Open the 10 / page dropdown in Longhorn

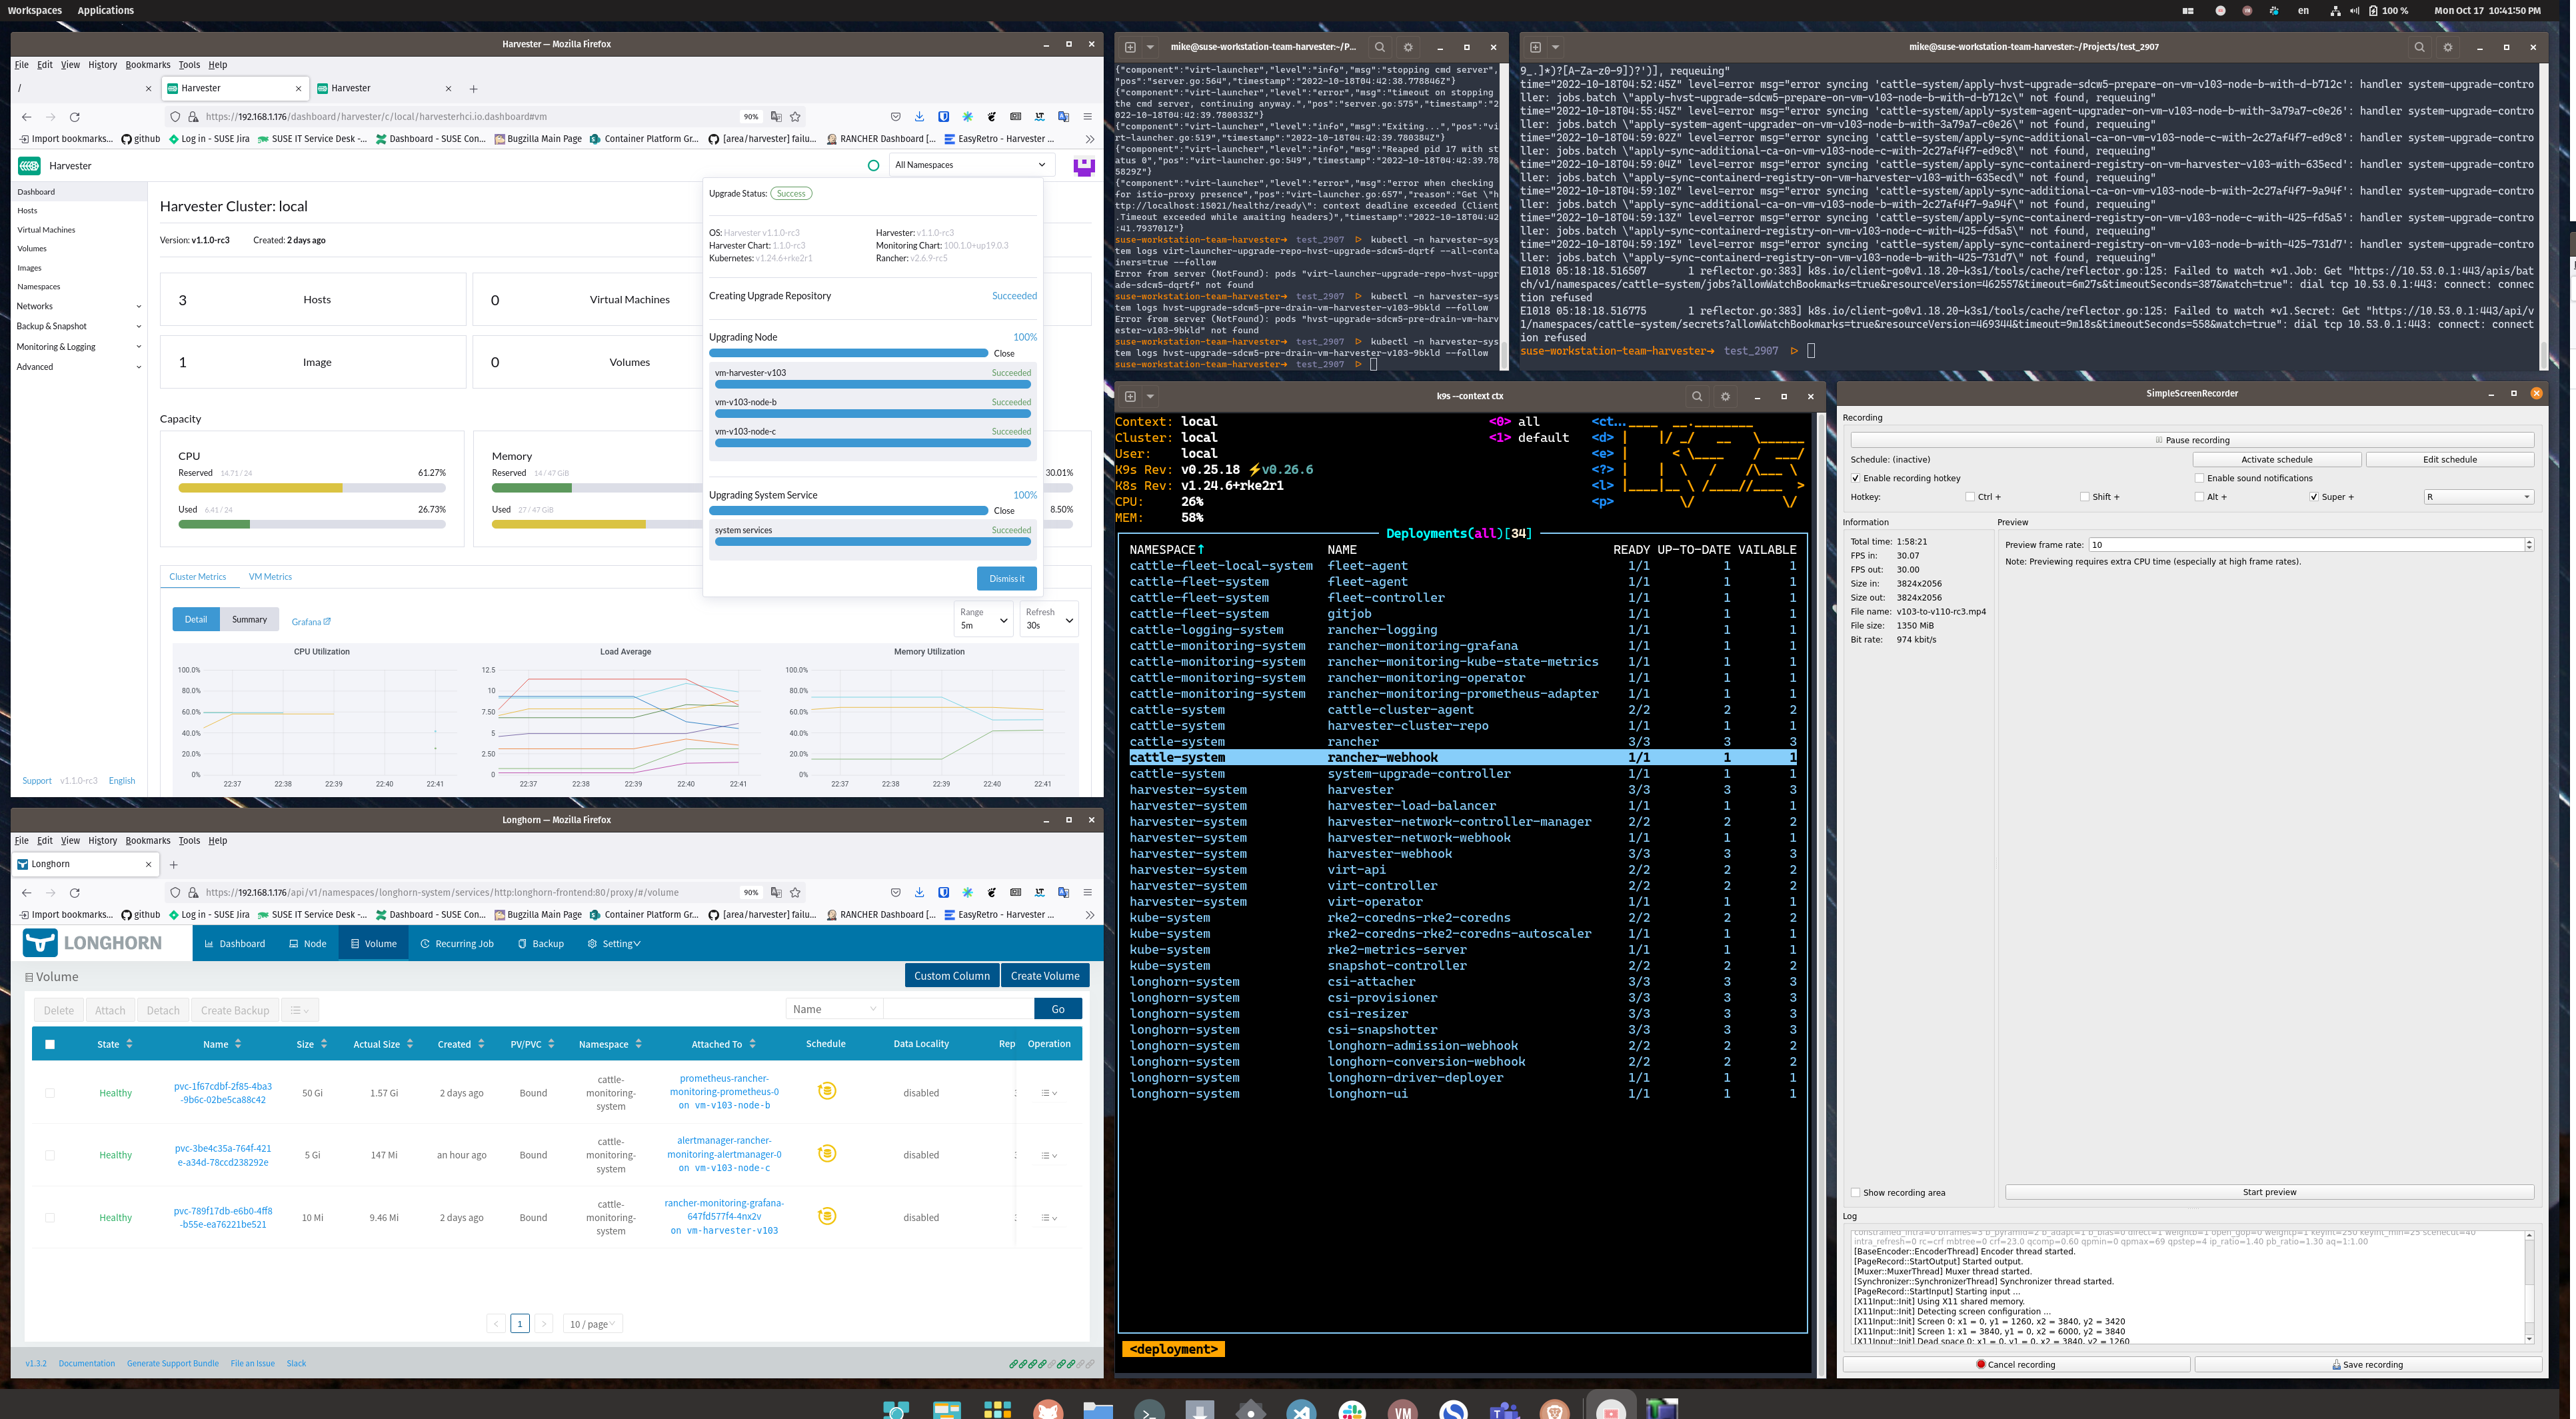click(x=591, y=1323)
